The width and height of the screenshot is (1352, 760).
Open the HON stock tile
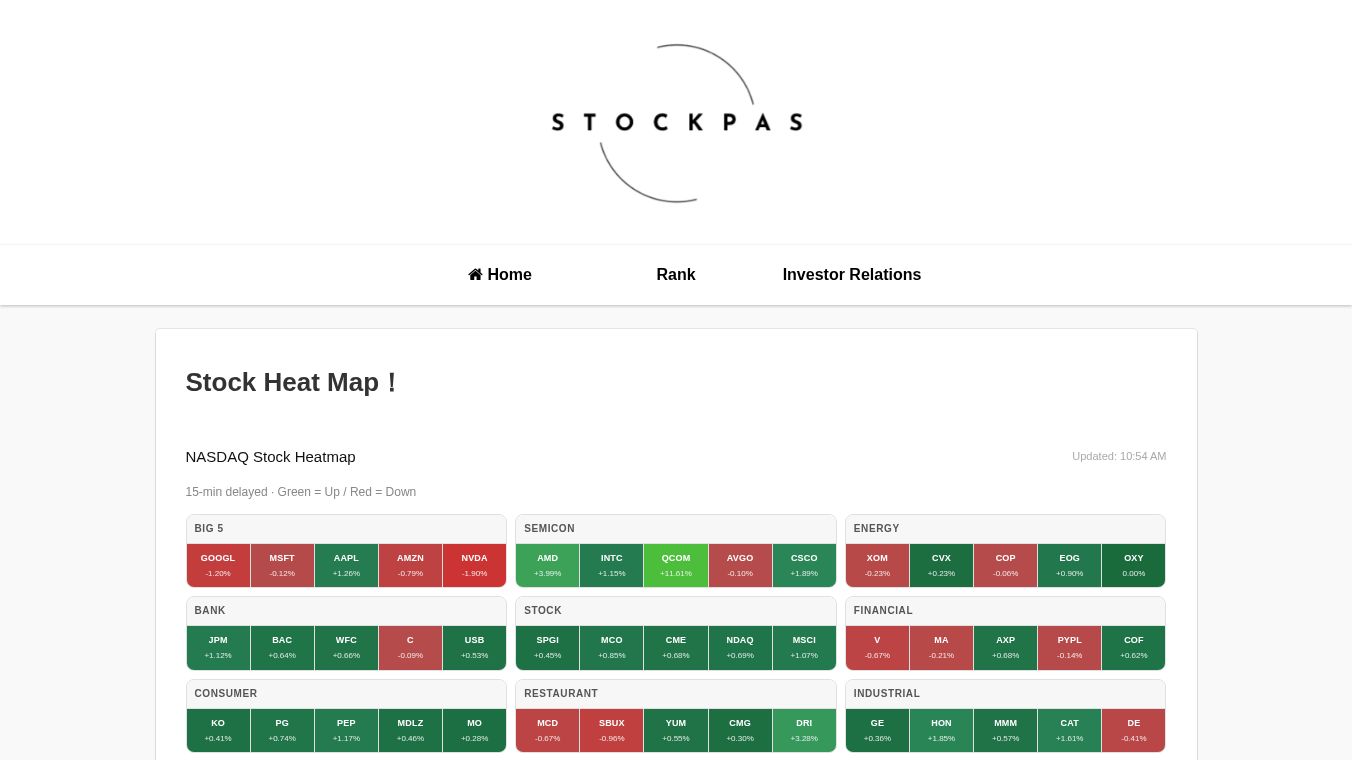[941, 730]
